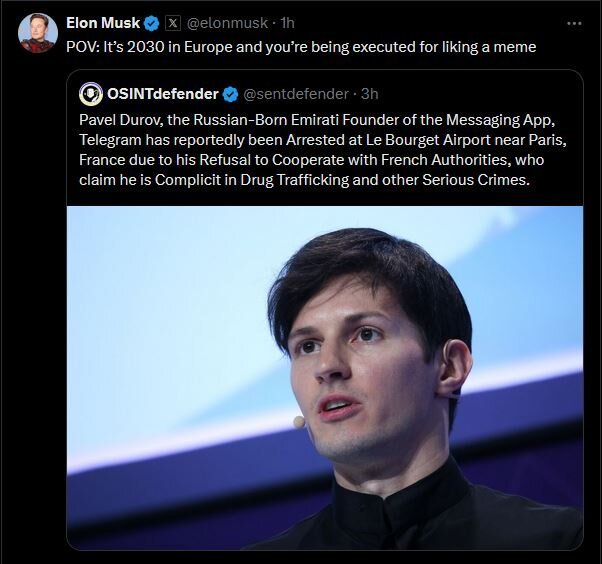This screenshot has width=602, height=564.
Task: Click the word 'Telegram' in the quoted post
Action: click(x=110, y=139)
